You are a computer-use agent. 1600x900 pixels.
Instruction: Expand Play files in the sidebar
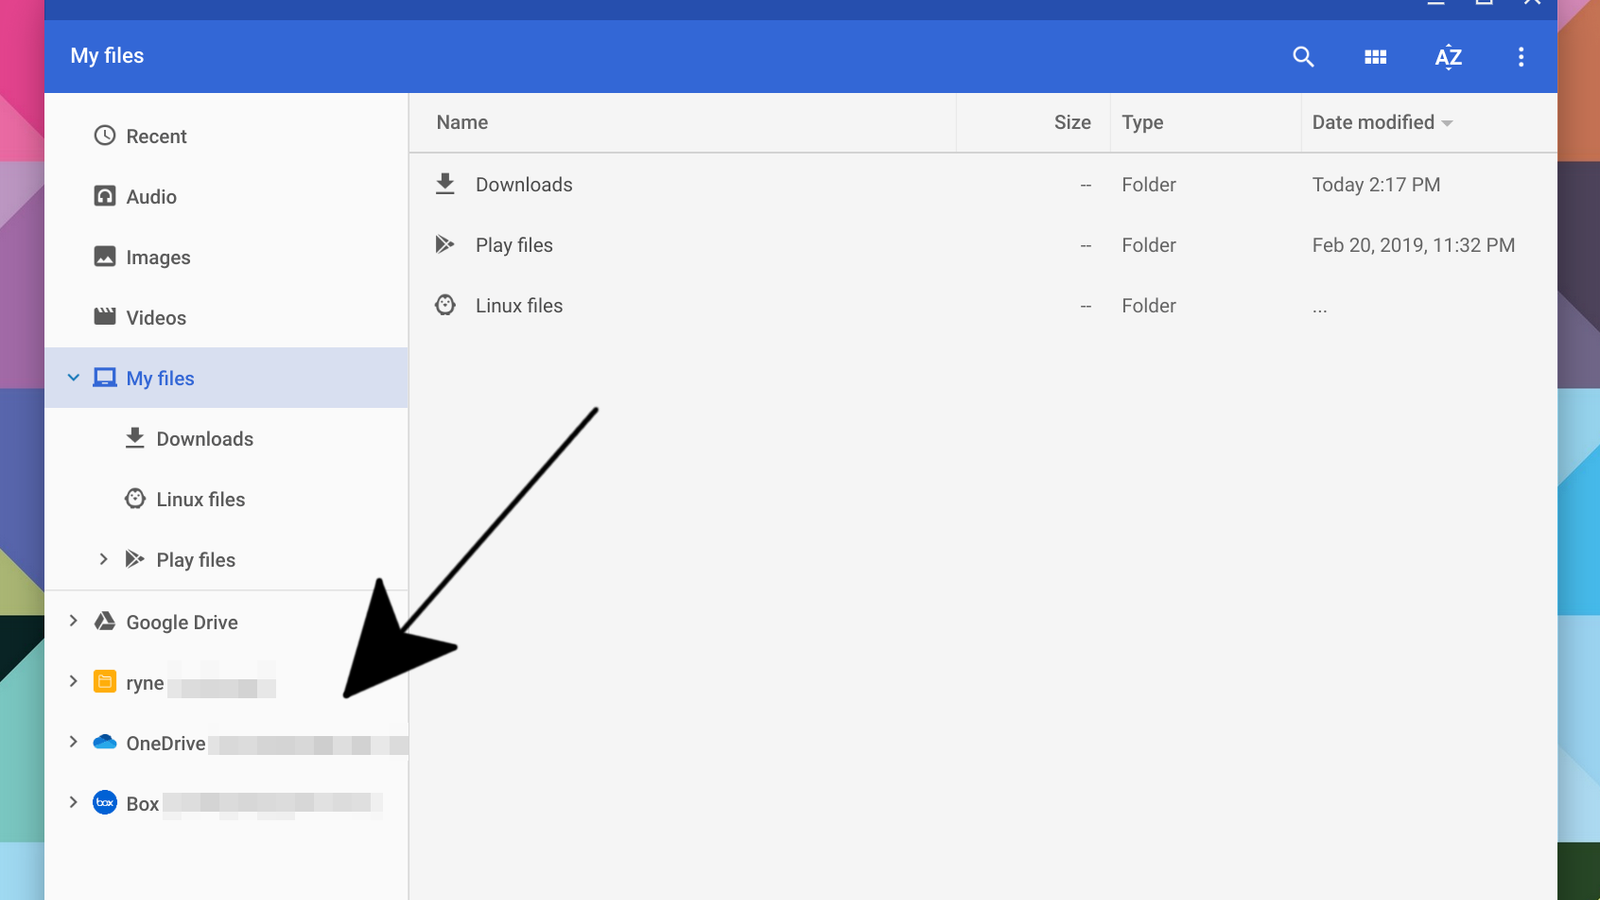coord(103,559)
